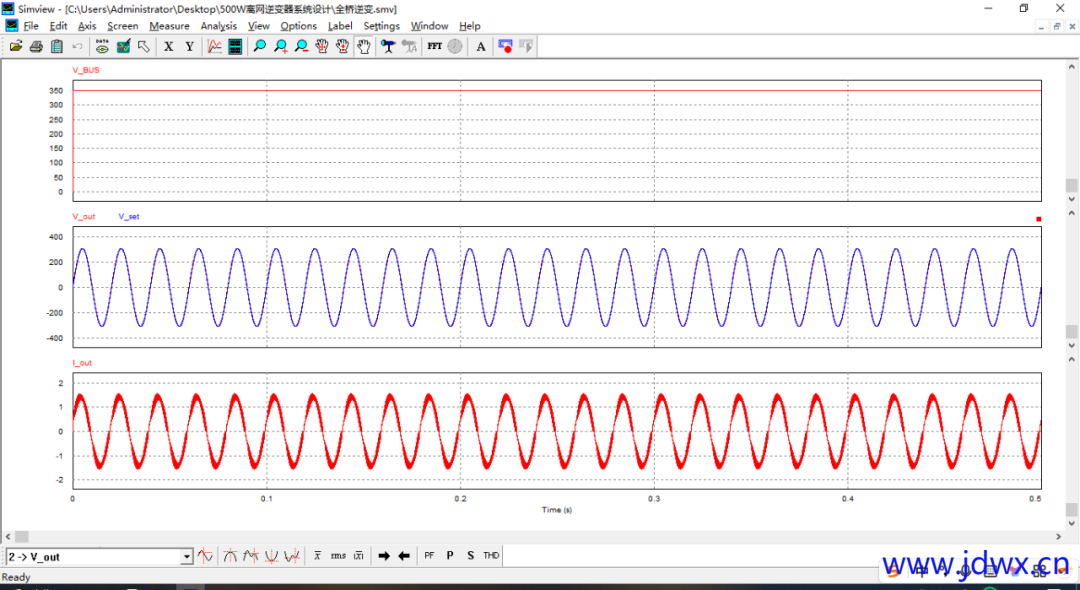The image size is (1080, 590).
Task: Calculate real power with P button
Action: 450,556
